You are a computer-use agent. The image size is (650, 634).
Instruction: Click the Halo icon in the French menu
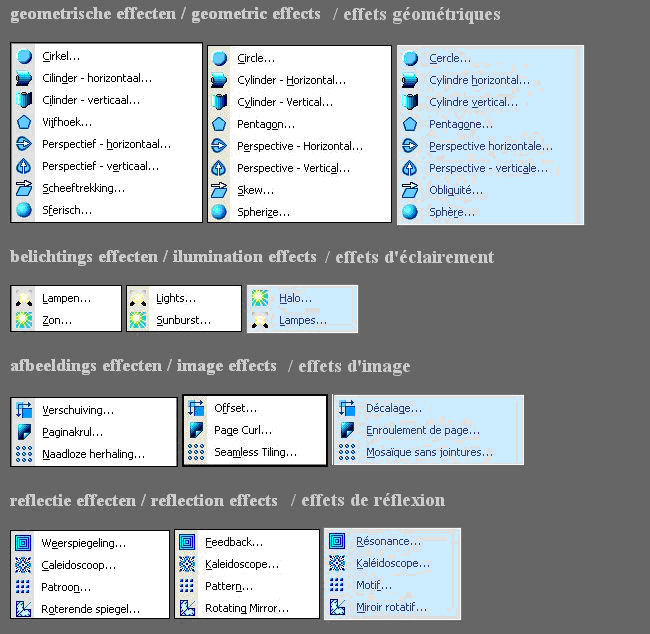260,297
